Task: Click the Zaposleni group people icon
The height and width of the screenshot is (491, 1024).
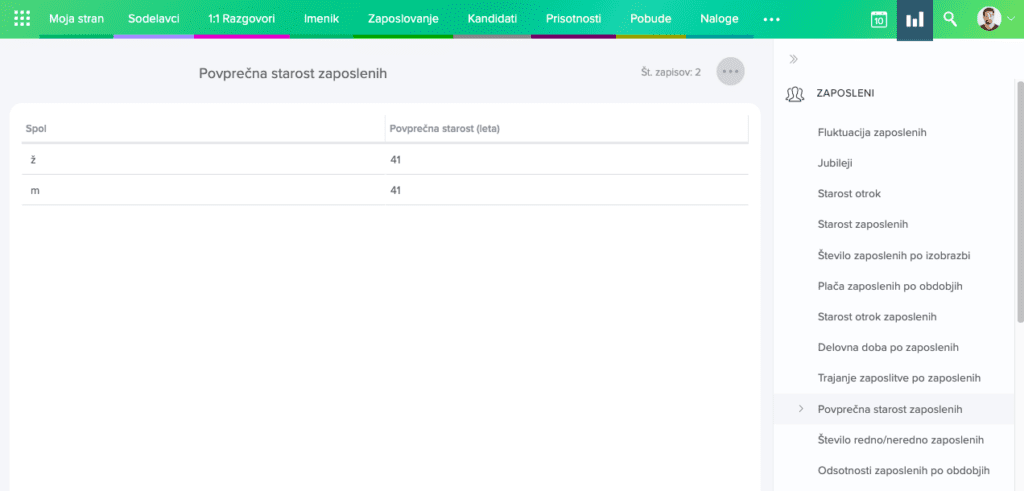Action: [x=796, y=93]
